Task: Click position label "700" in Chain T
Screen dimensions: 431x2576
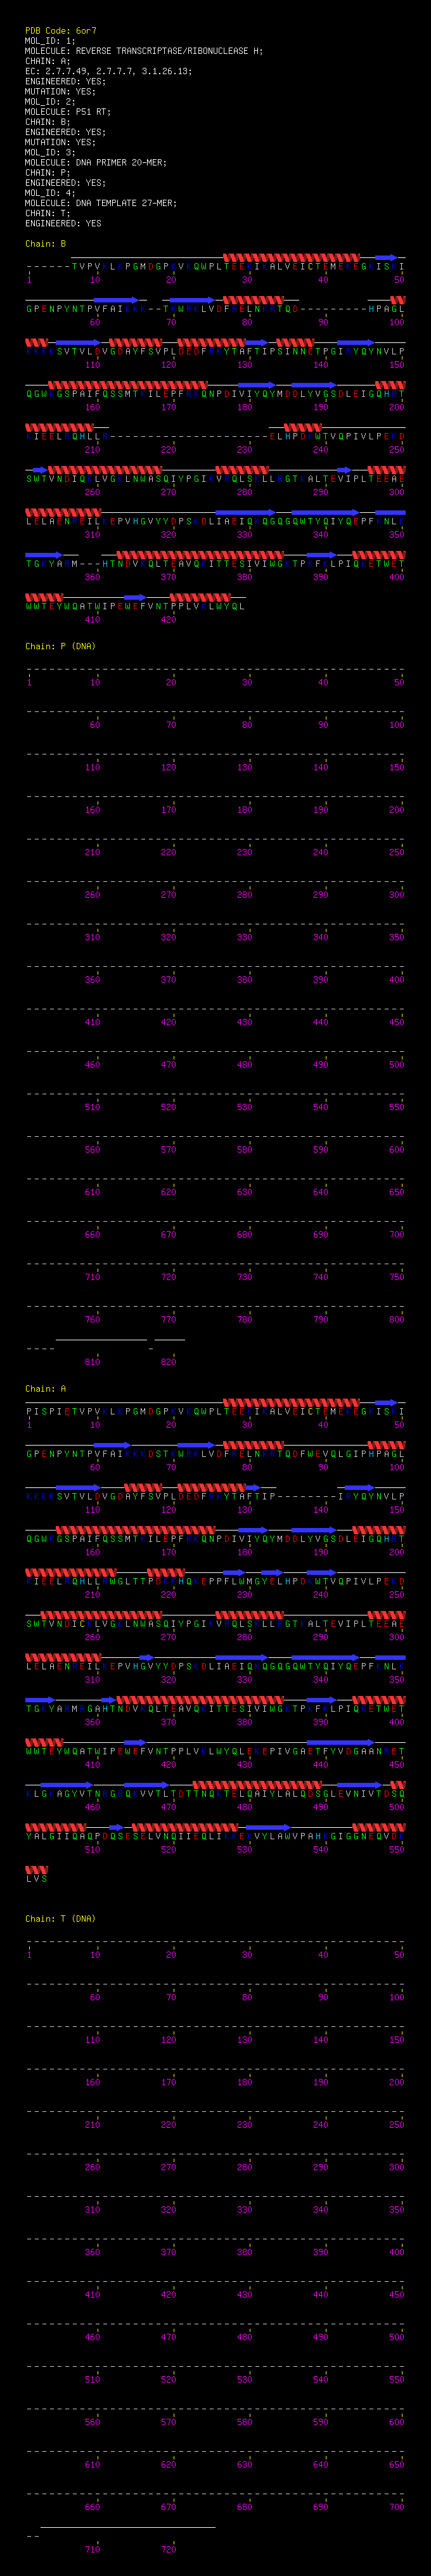Action: pyautogui.click(x=396, y=2507)
